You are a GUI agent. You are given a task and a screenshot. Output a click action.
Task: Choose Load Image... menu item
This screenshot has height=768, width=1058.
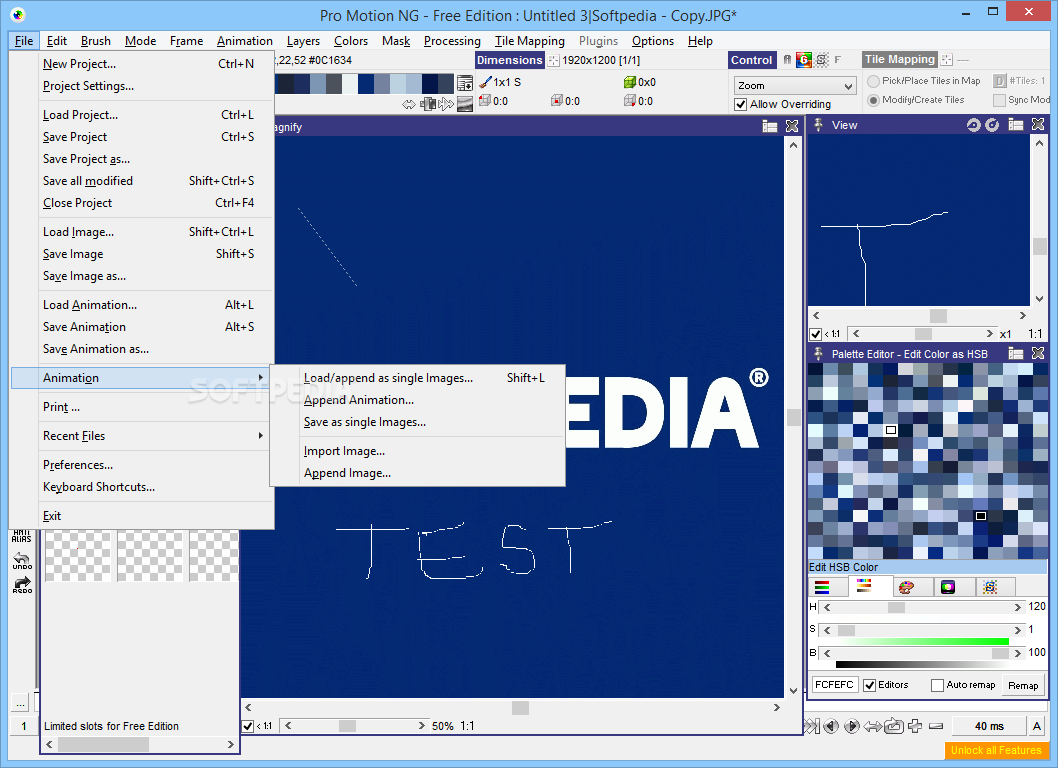[78, 232]
